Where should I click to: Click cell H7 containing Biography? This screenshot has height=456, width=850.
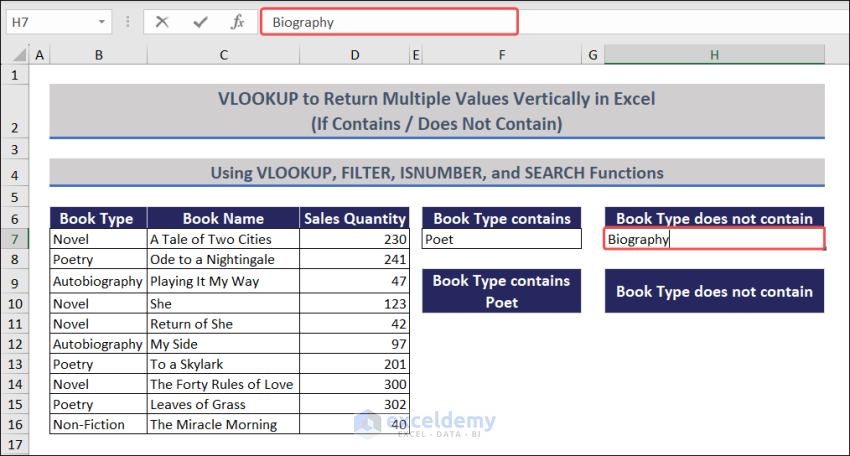(x=714, y=239)
